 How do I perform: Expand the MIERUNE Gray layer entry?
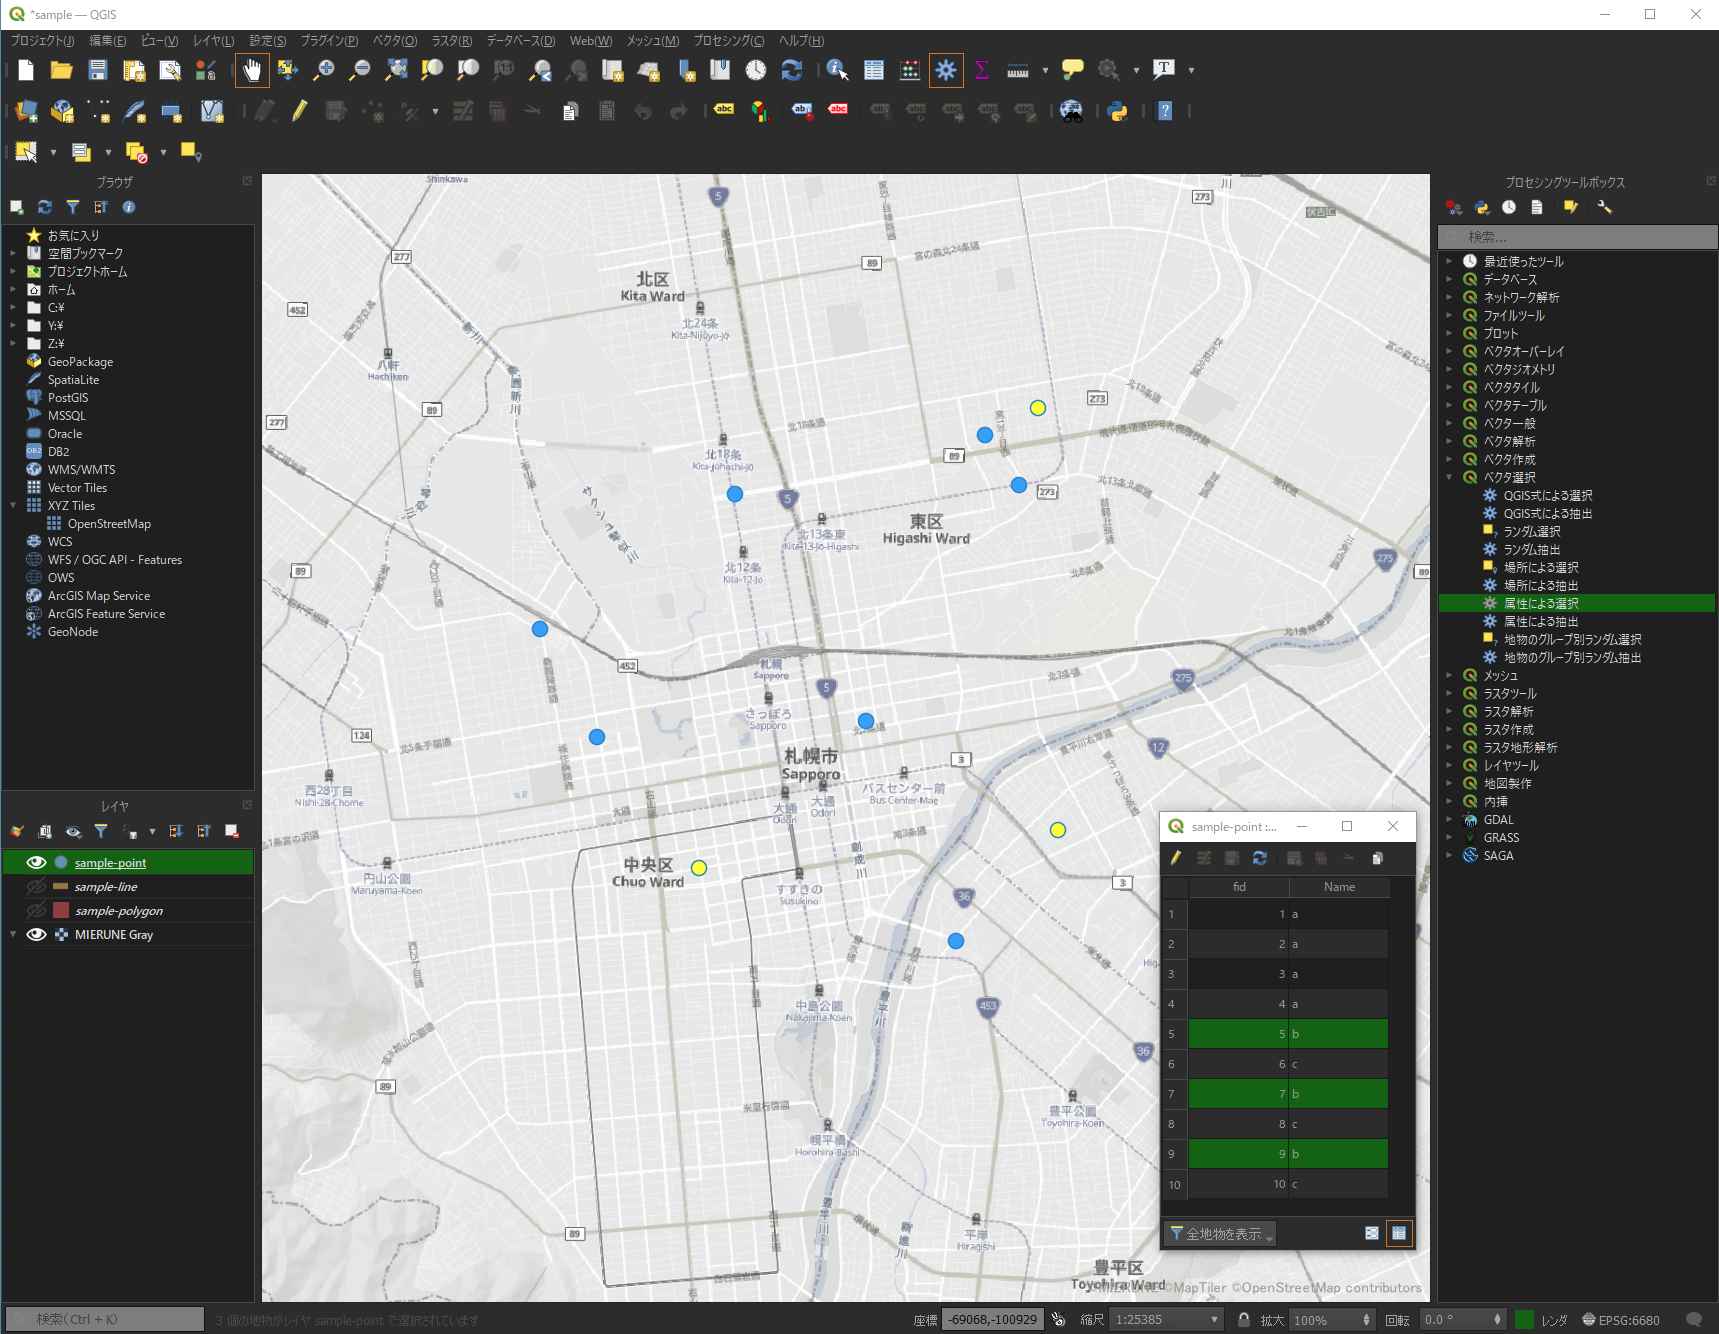tap(13, 934)
